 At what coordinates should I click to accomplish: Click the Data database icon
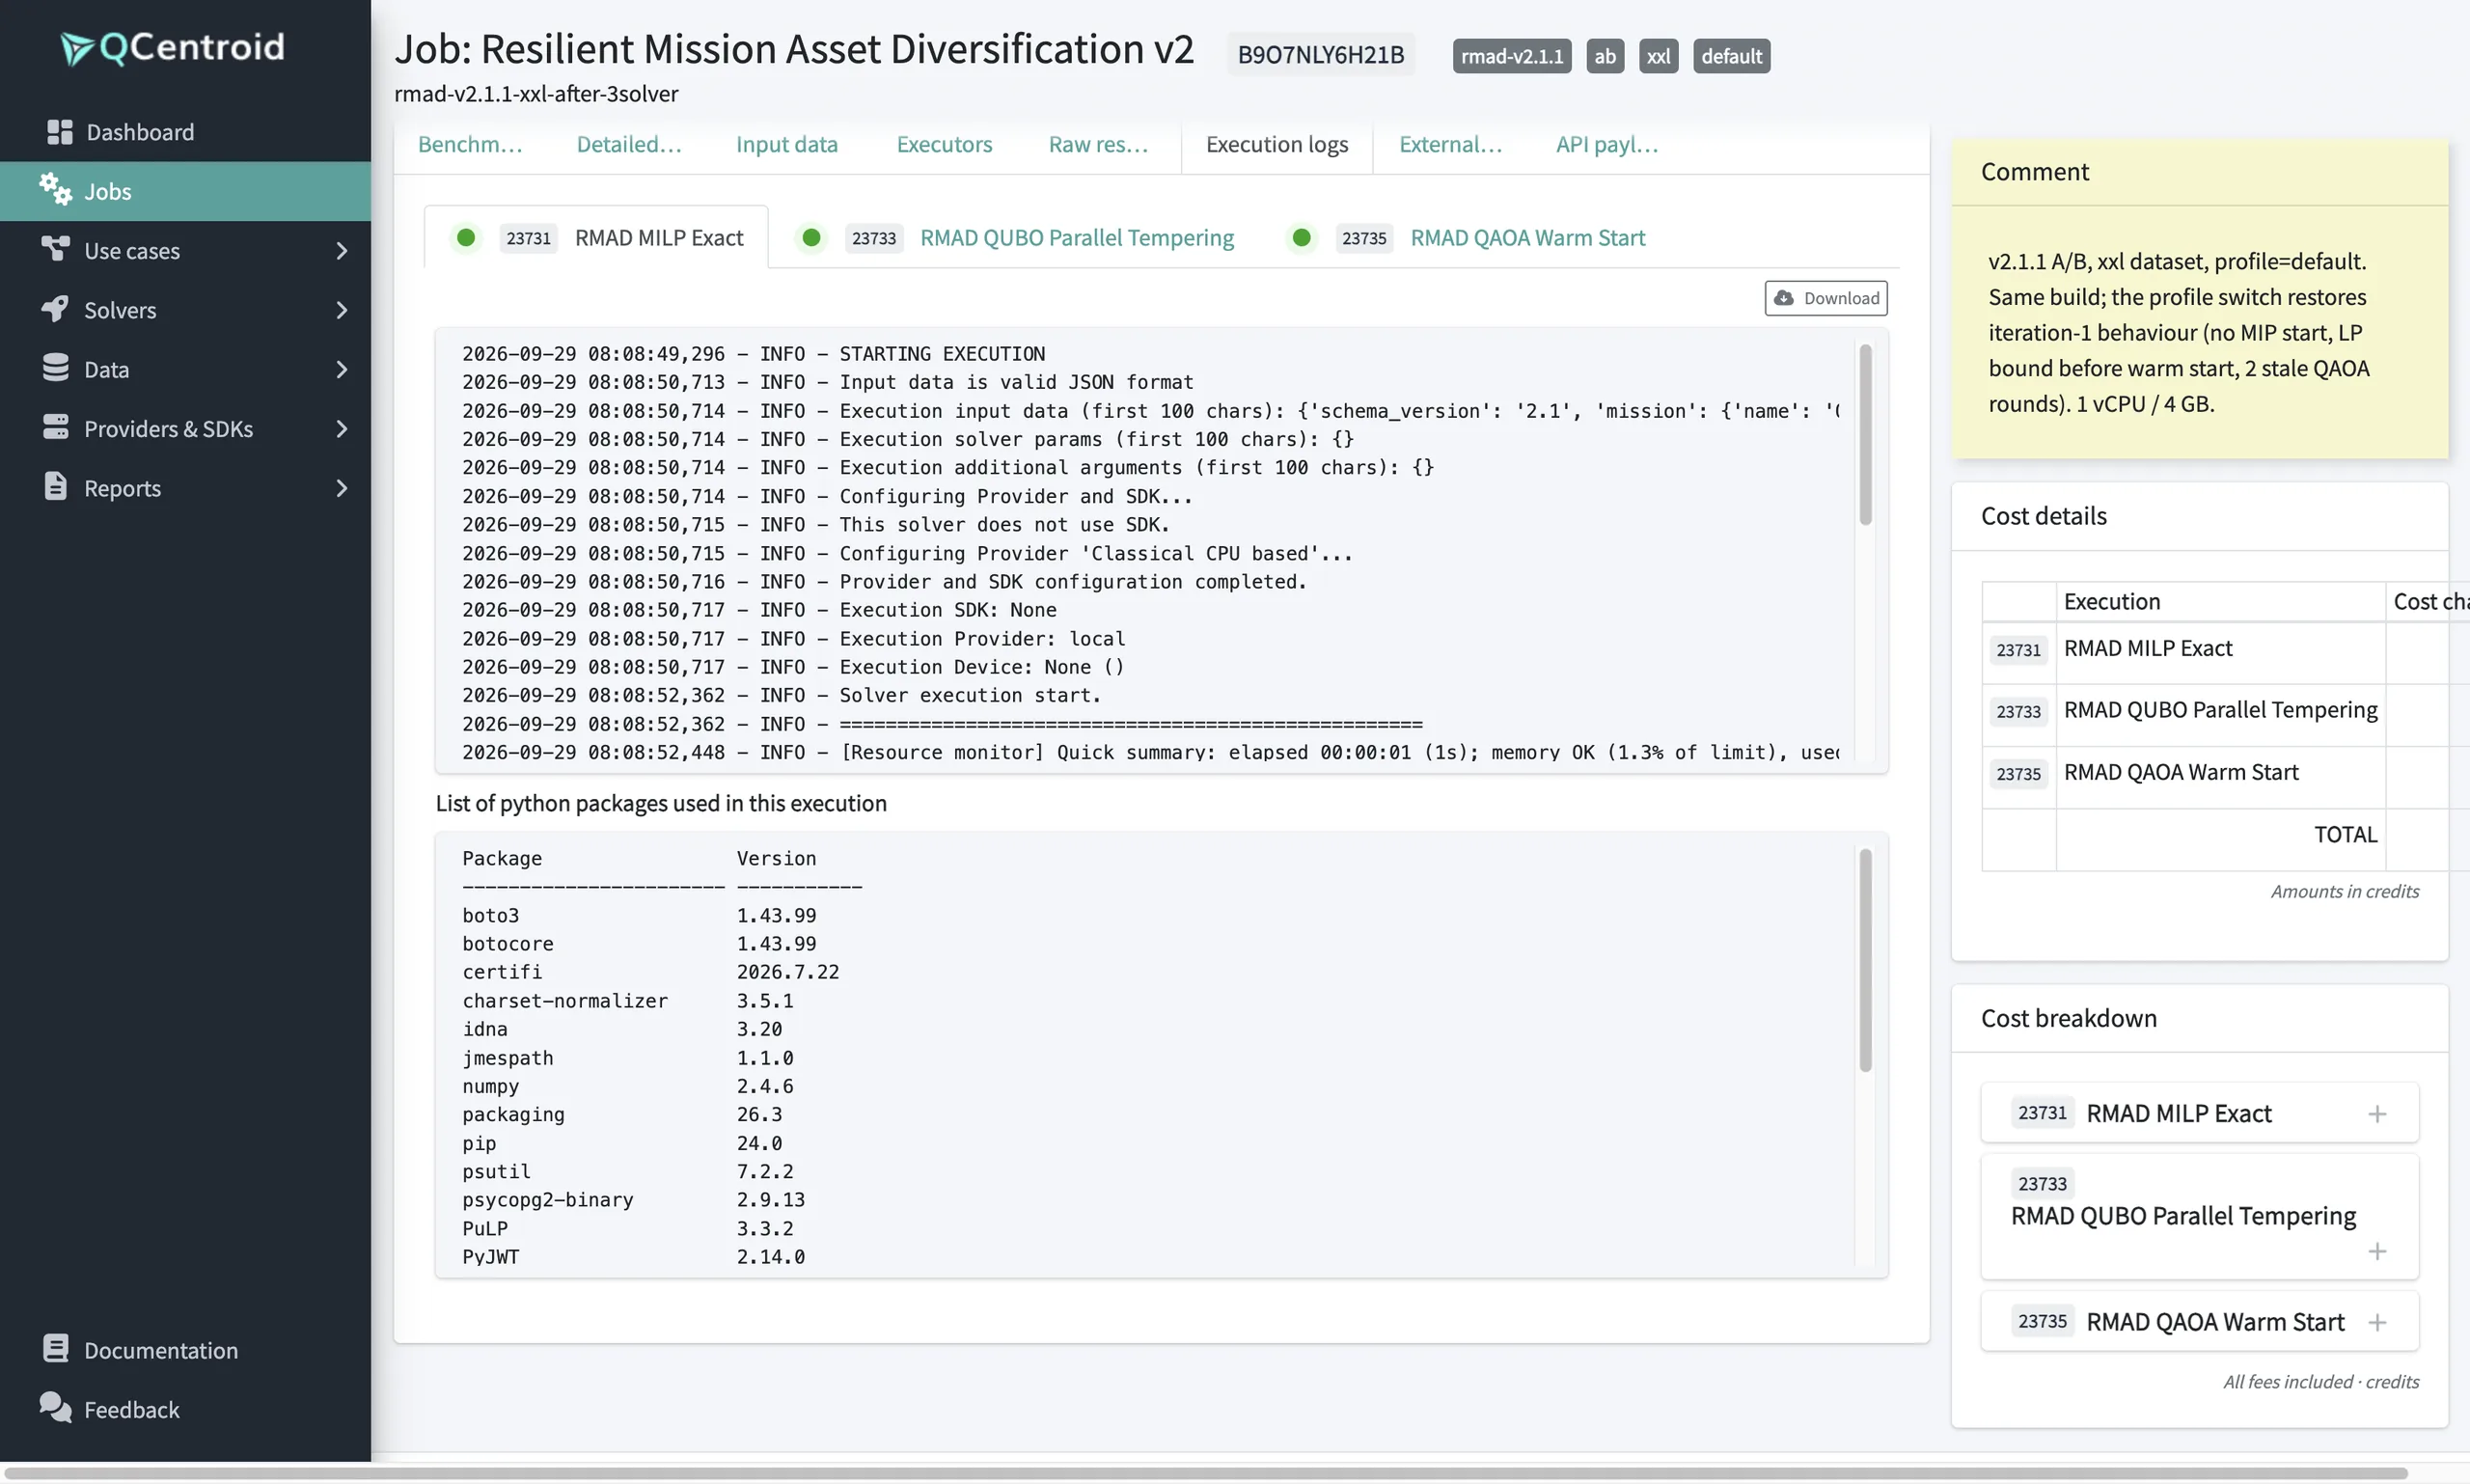click(56, 367)
